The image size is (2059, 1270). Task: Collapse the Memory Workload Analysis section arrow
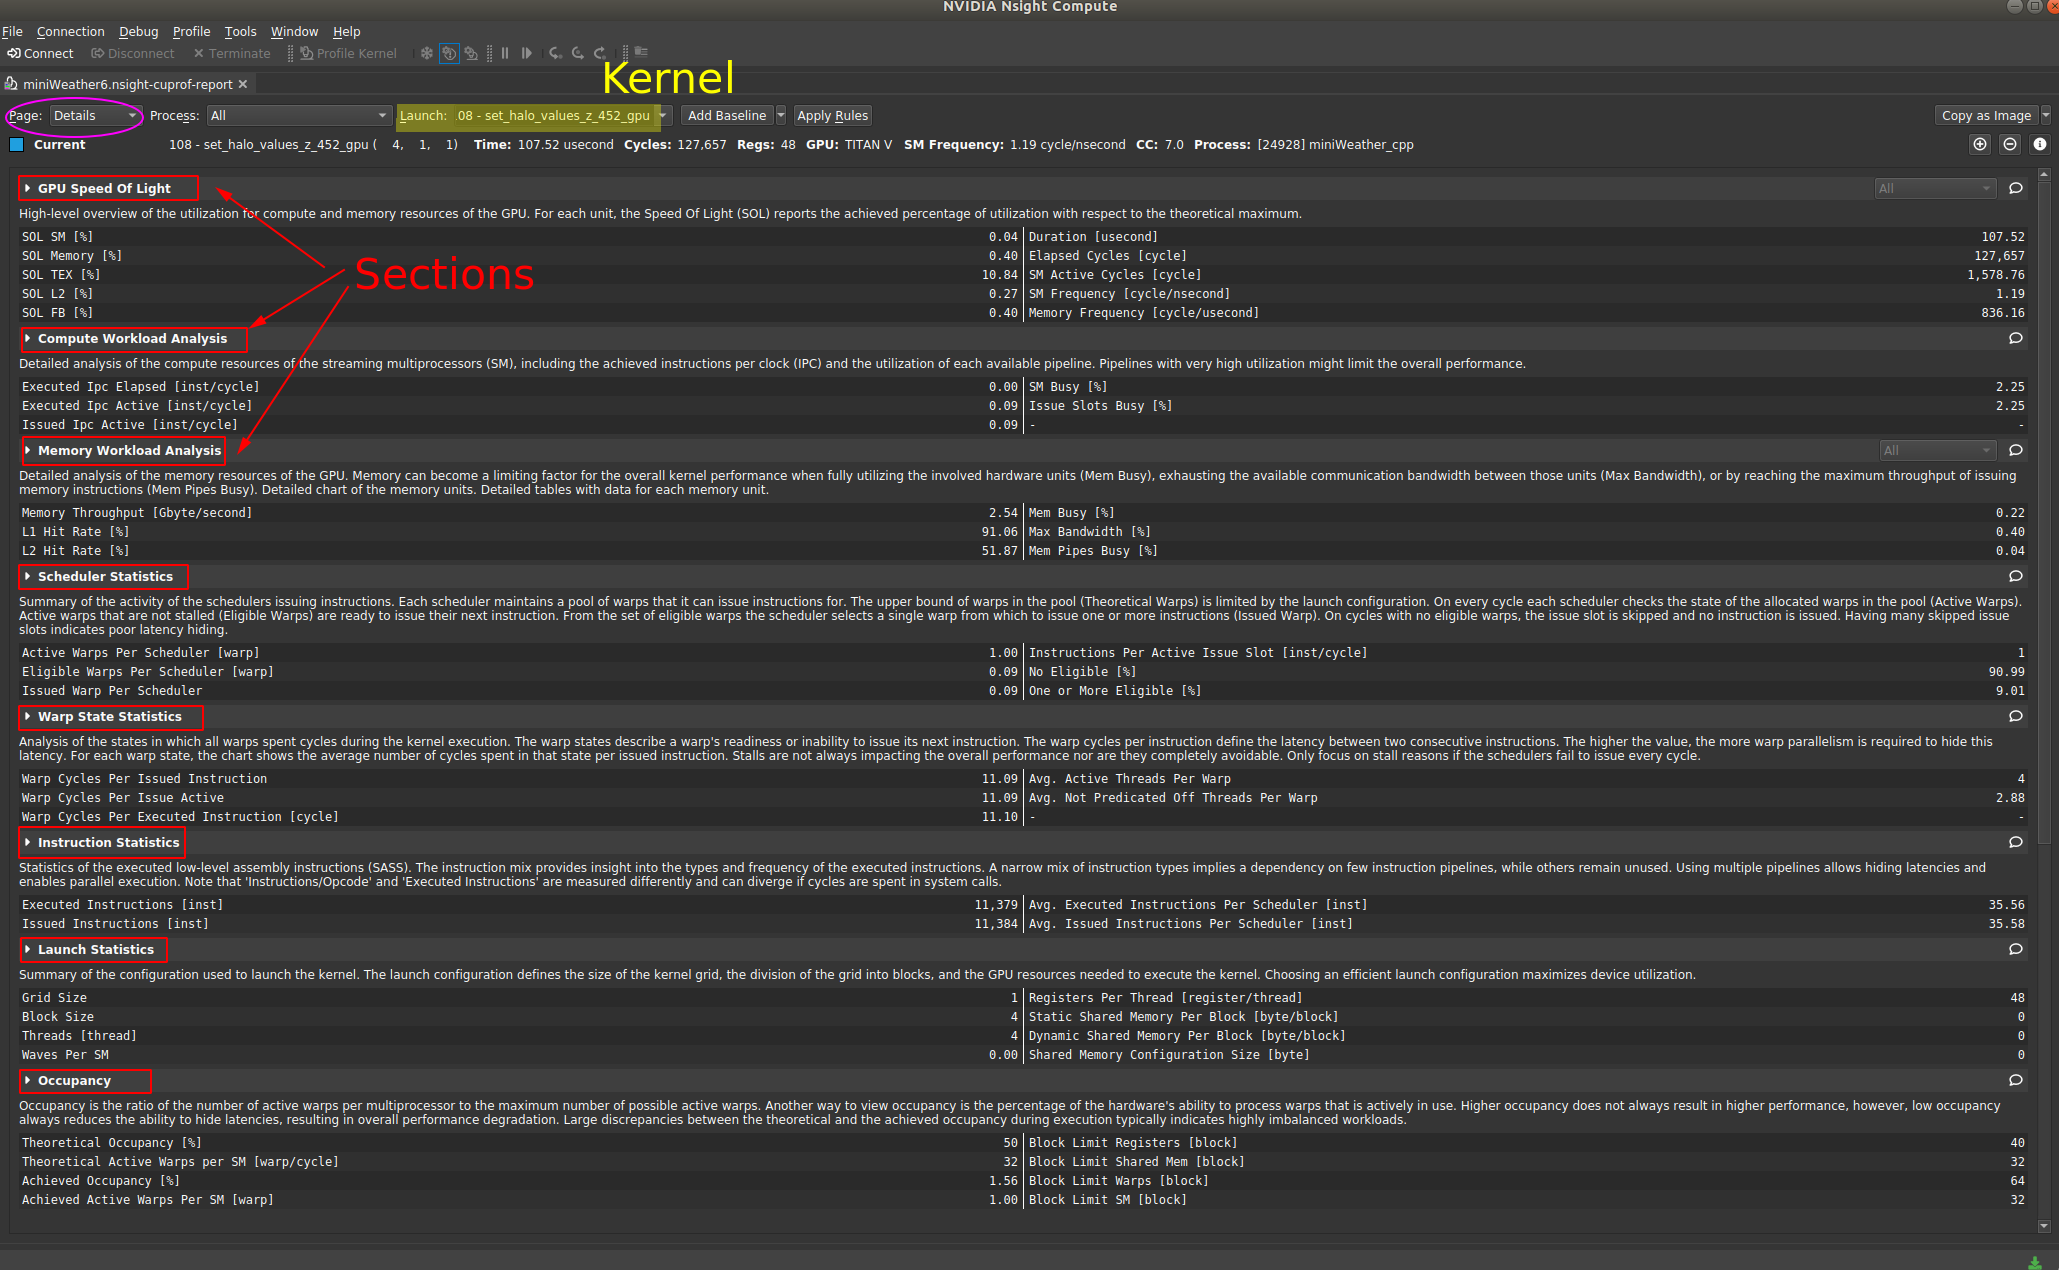[28, 450]
